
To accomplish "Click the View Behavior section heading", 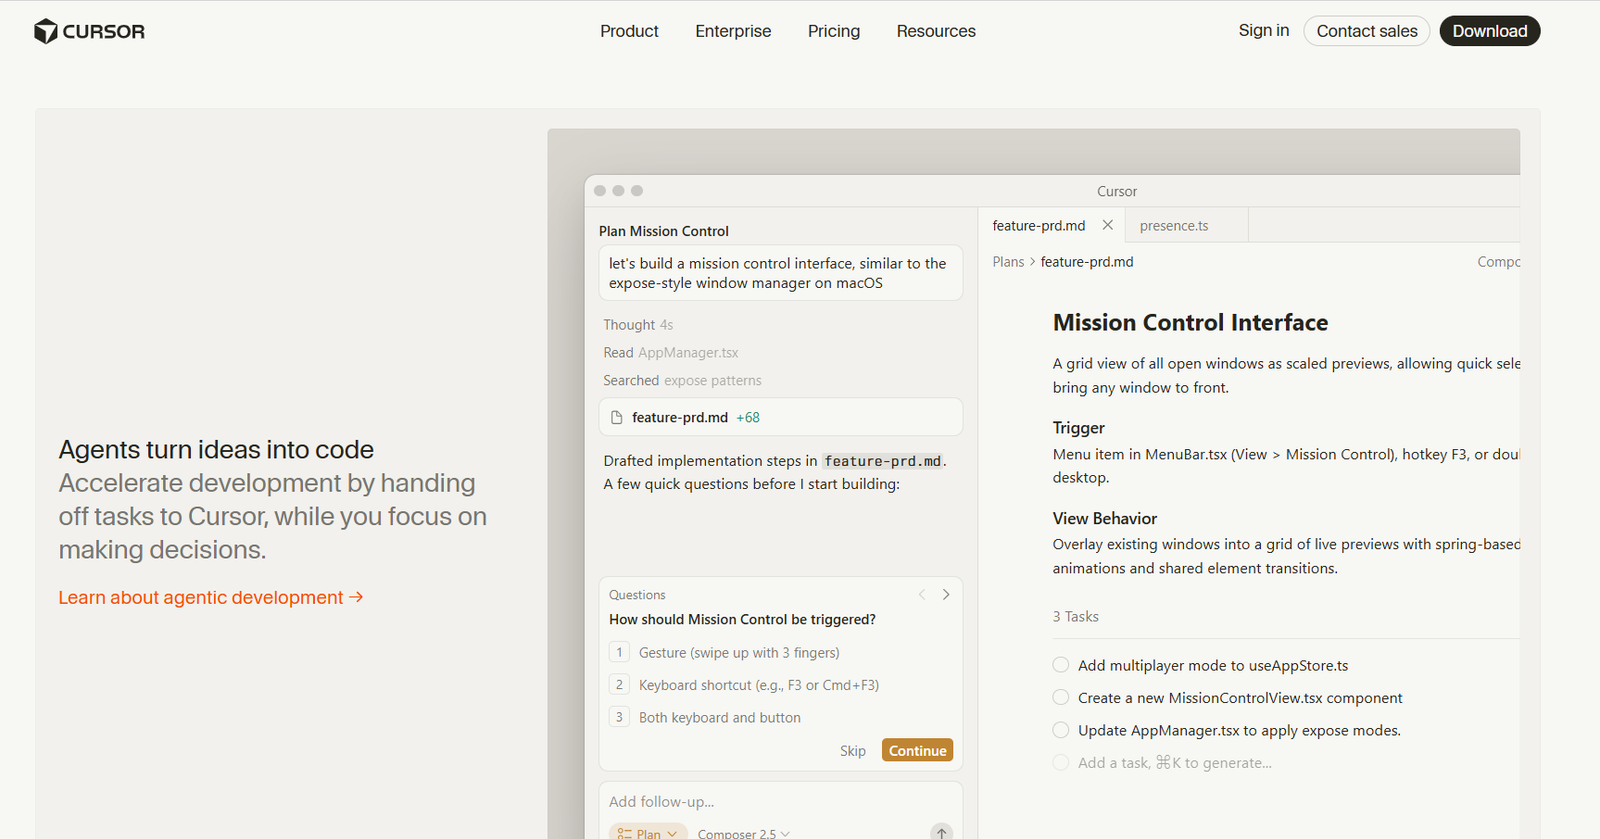I will 1104,519.
